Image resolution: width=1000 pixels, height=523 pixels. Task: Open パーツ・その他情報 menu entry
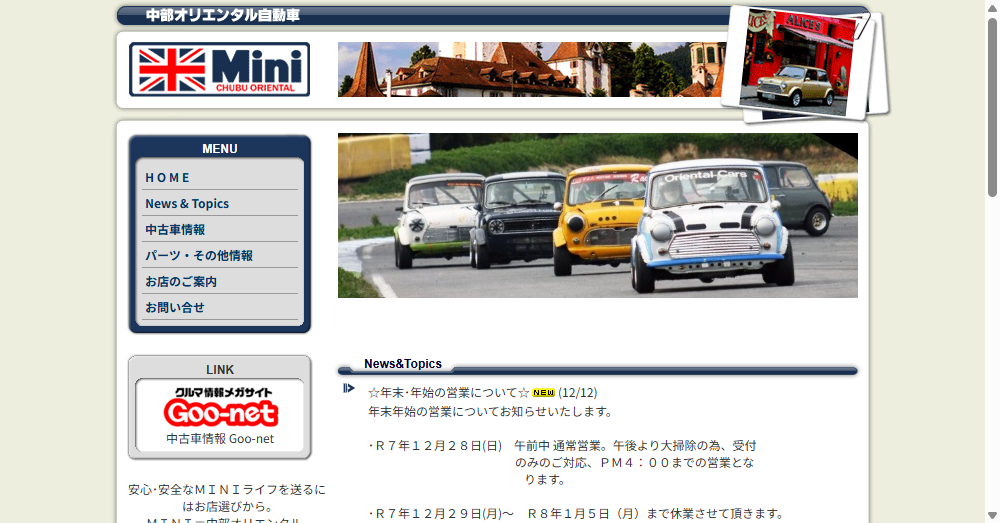coord(199,255)
